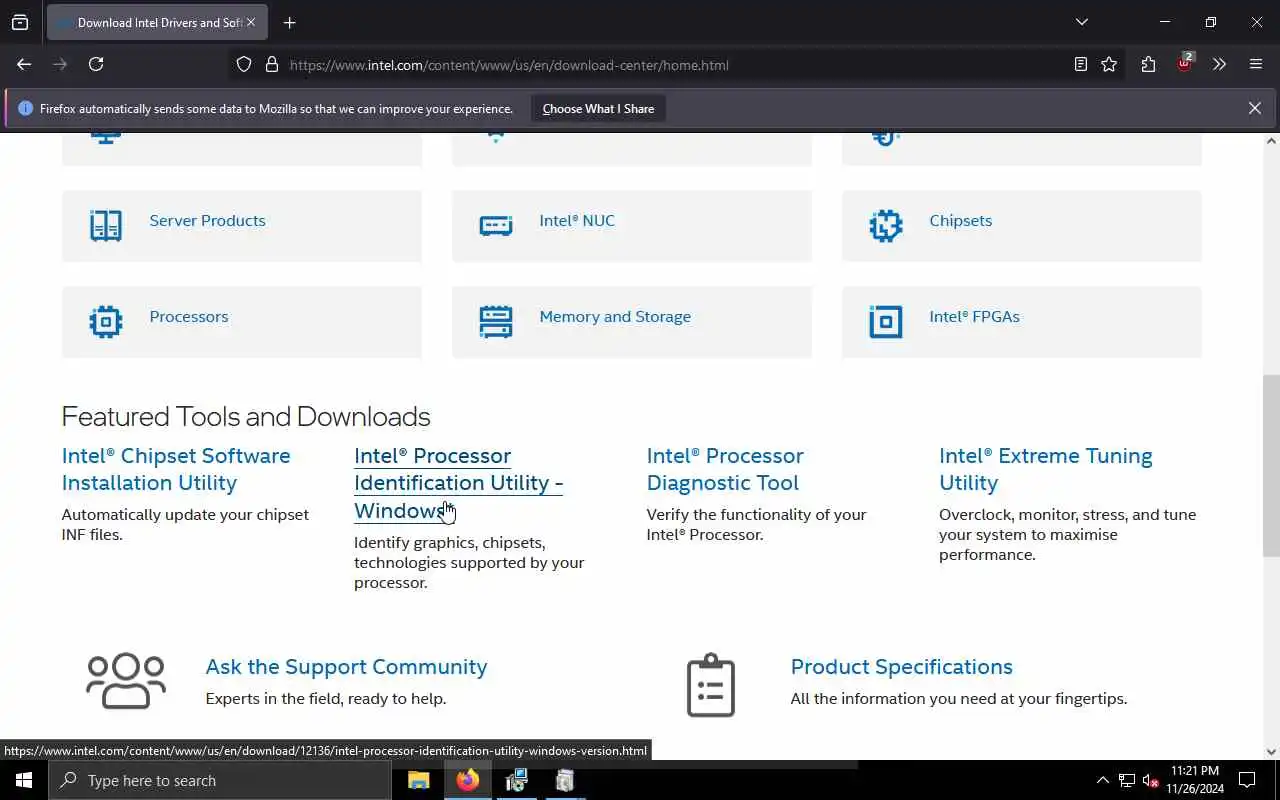This screenshot has height=800, width=1280.
Task: Open Ask the Support Community link
Action: click(346, 667)
